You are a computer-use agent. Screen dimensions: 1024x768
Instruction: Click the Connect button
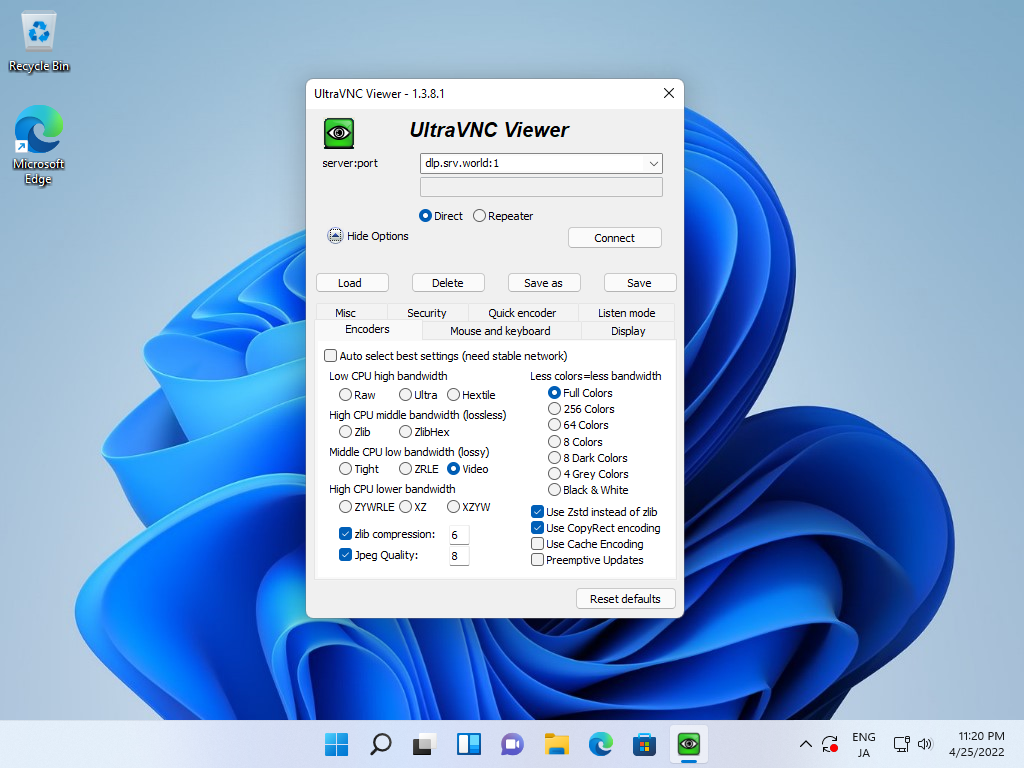pyautogui.click(x=614, y=237)
